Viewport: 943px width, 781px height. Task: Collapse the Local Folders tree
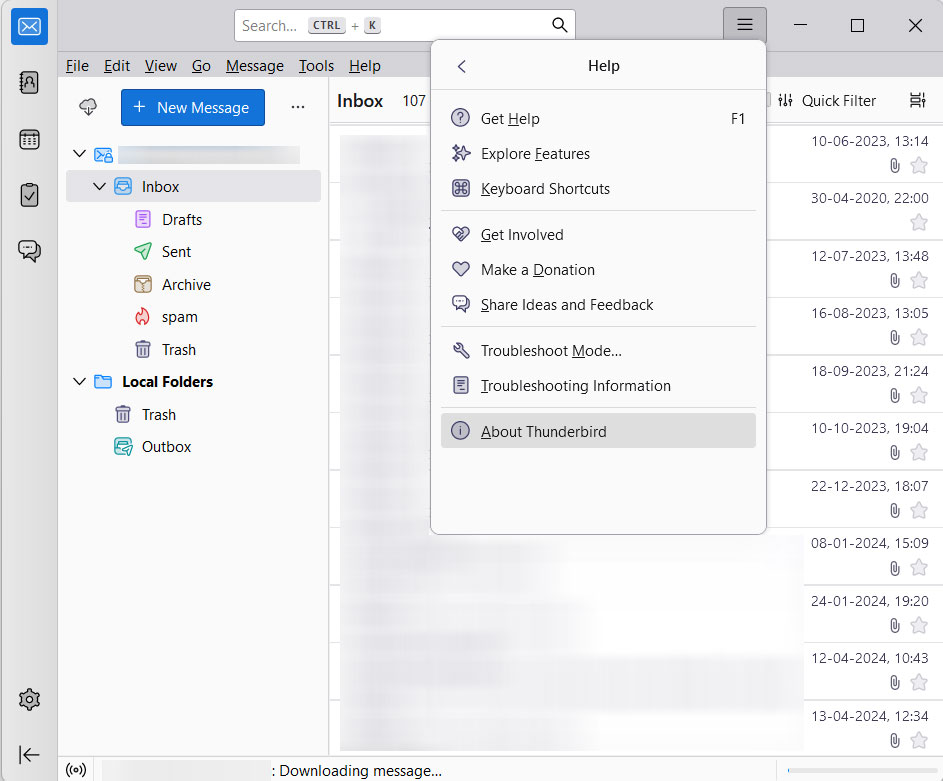click(x=80, y=381)
